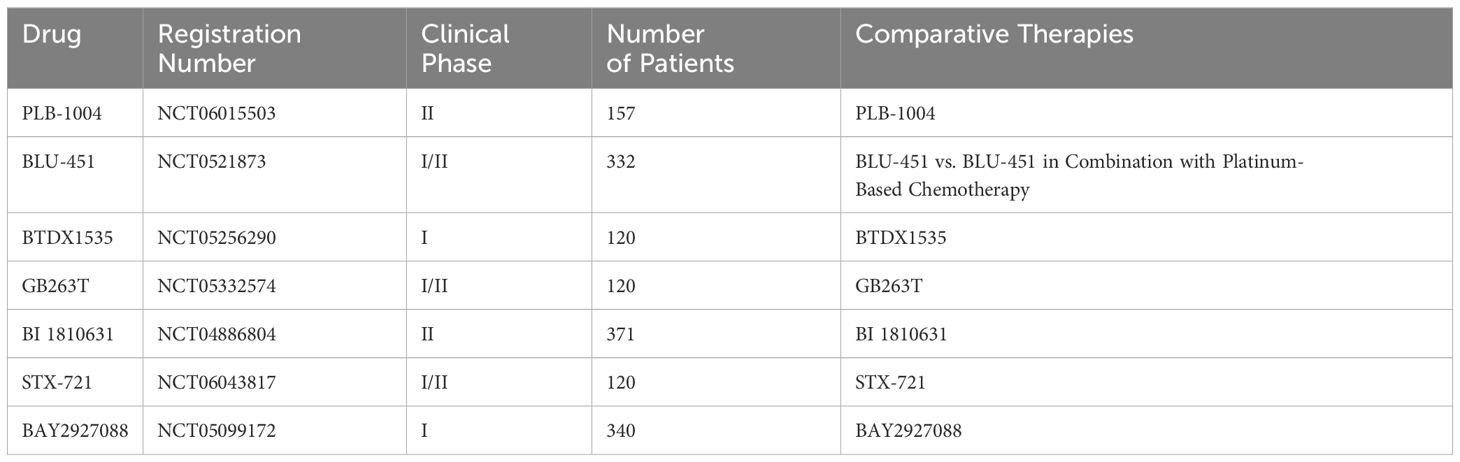The width and height of the screenshot is (1460, 462).
Task: Click the Drug column header
Action: [x=50, y=34]
